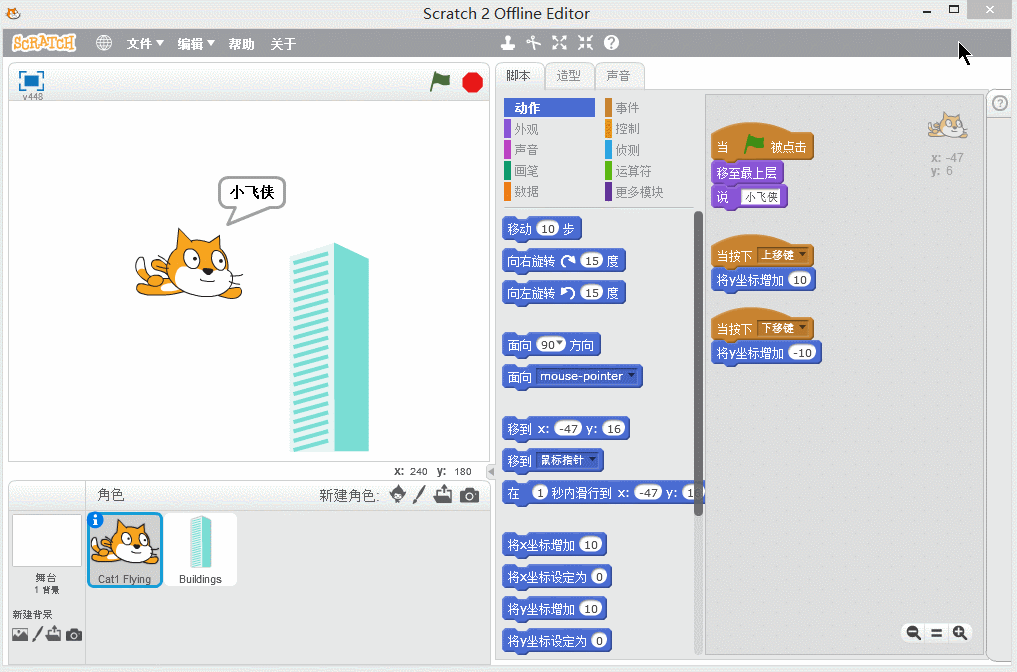Reset scripts area zoom

click(x=937, y=633)
